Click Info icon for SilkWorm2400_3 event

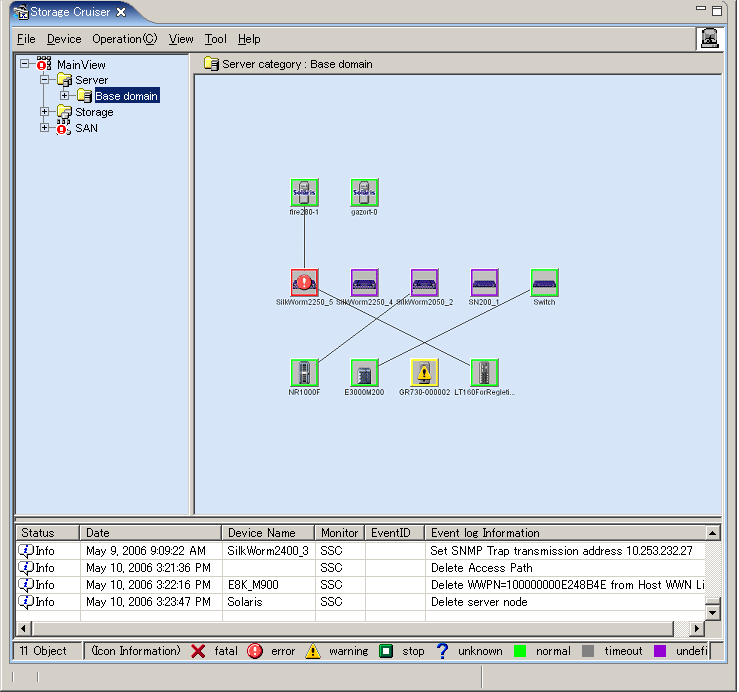(26, 551)
